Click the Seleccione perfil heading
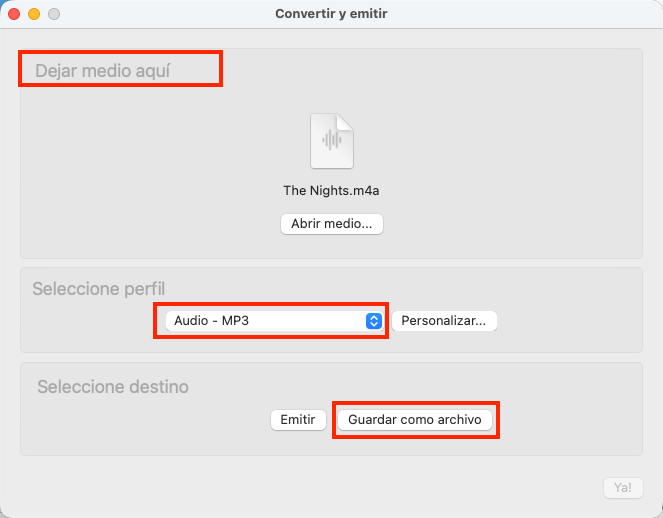Viewport: 663px width, 518px height. point(98,289)
